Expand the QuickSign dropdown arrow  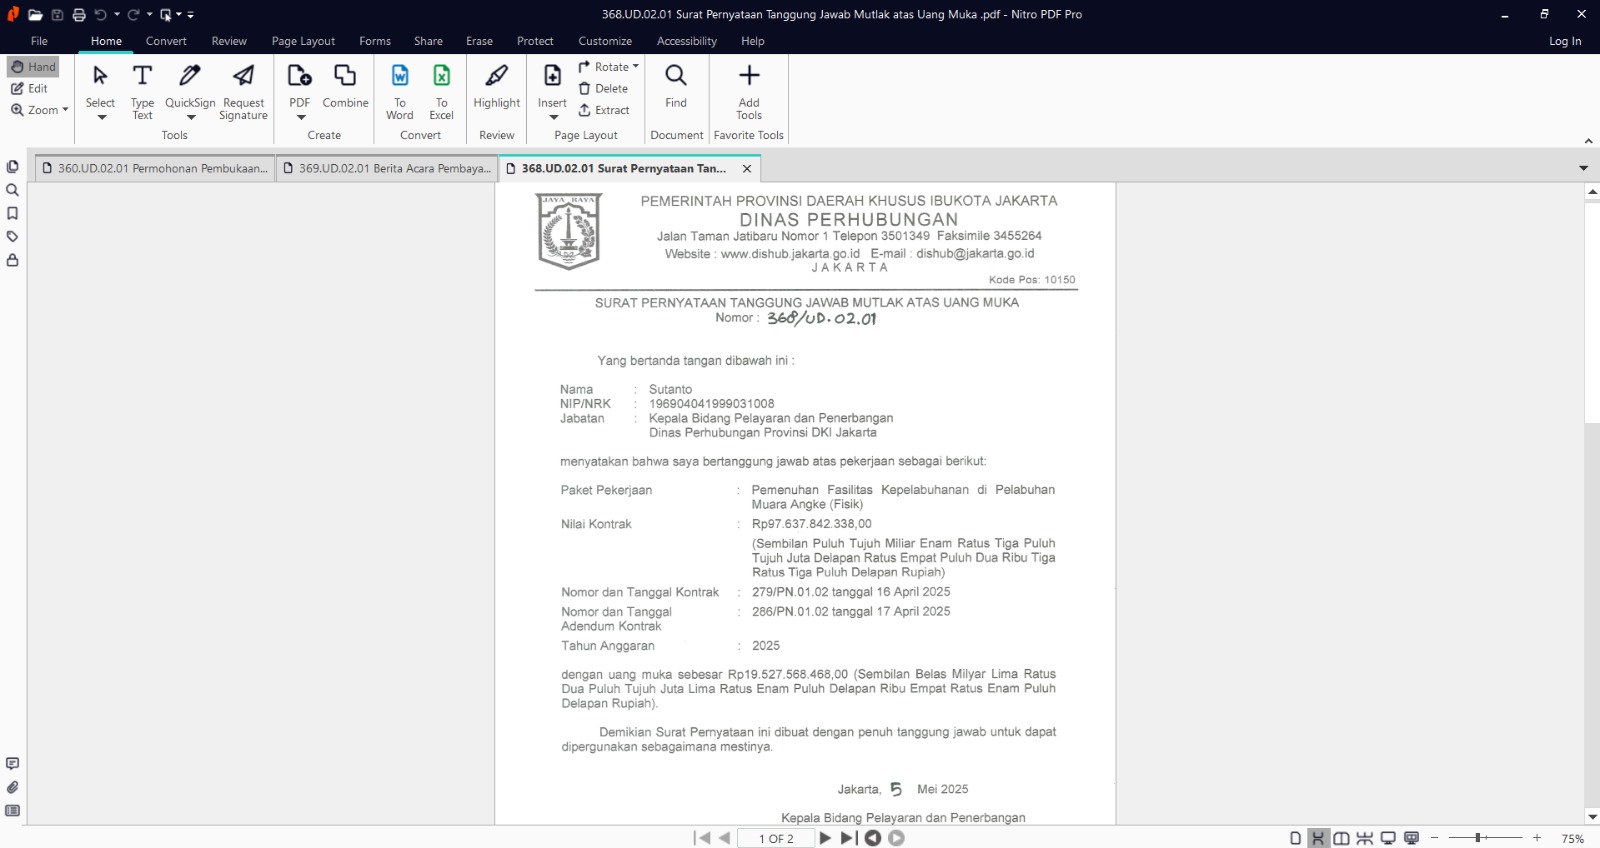pos(191,117)
